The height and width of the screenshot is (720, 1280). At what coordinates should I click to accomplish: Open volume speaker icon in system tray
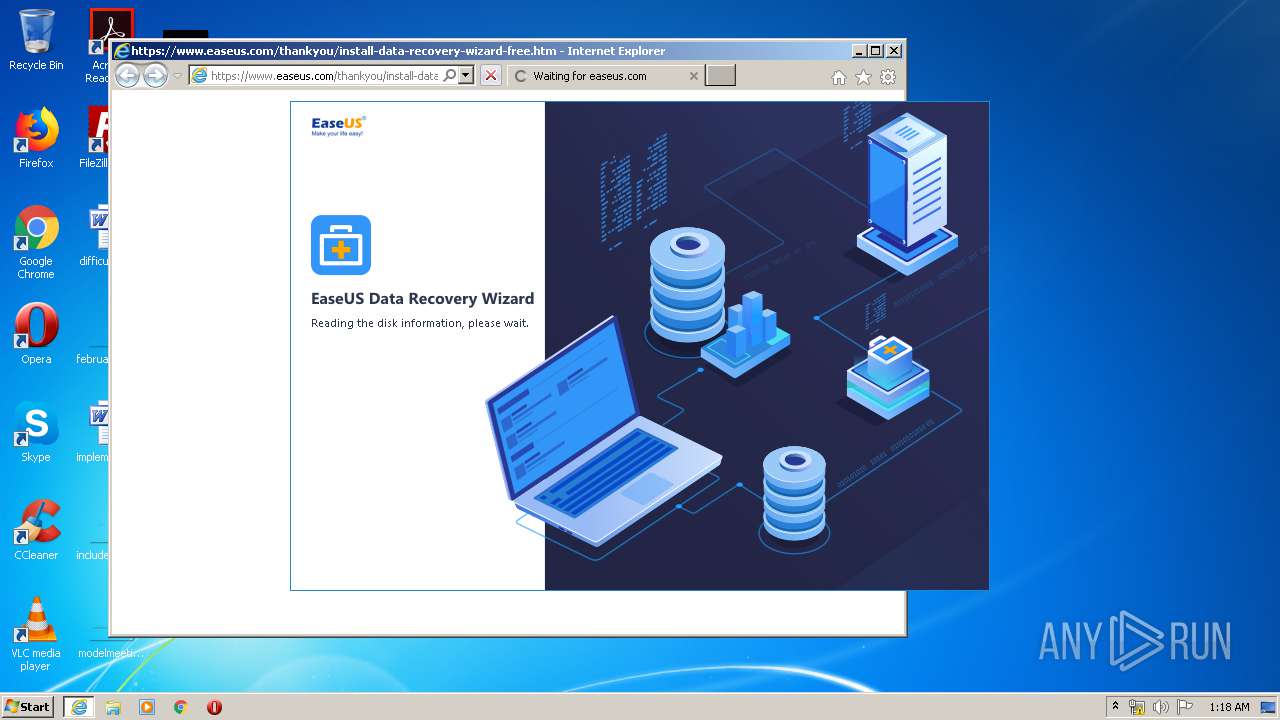[1161, 707]
